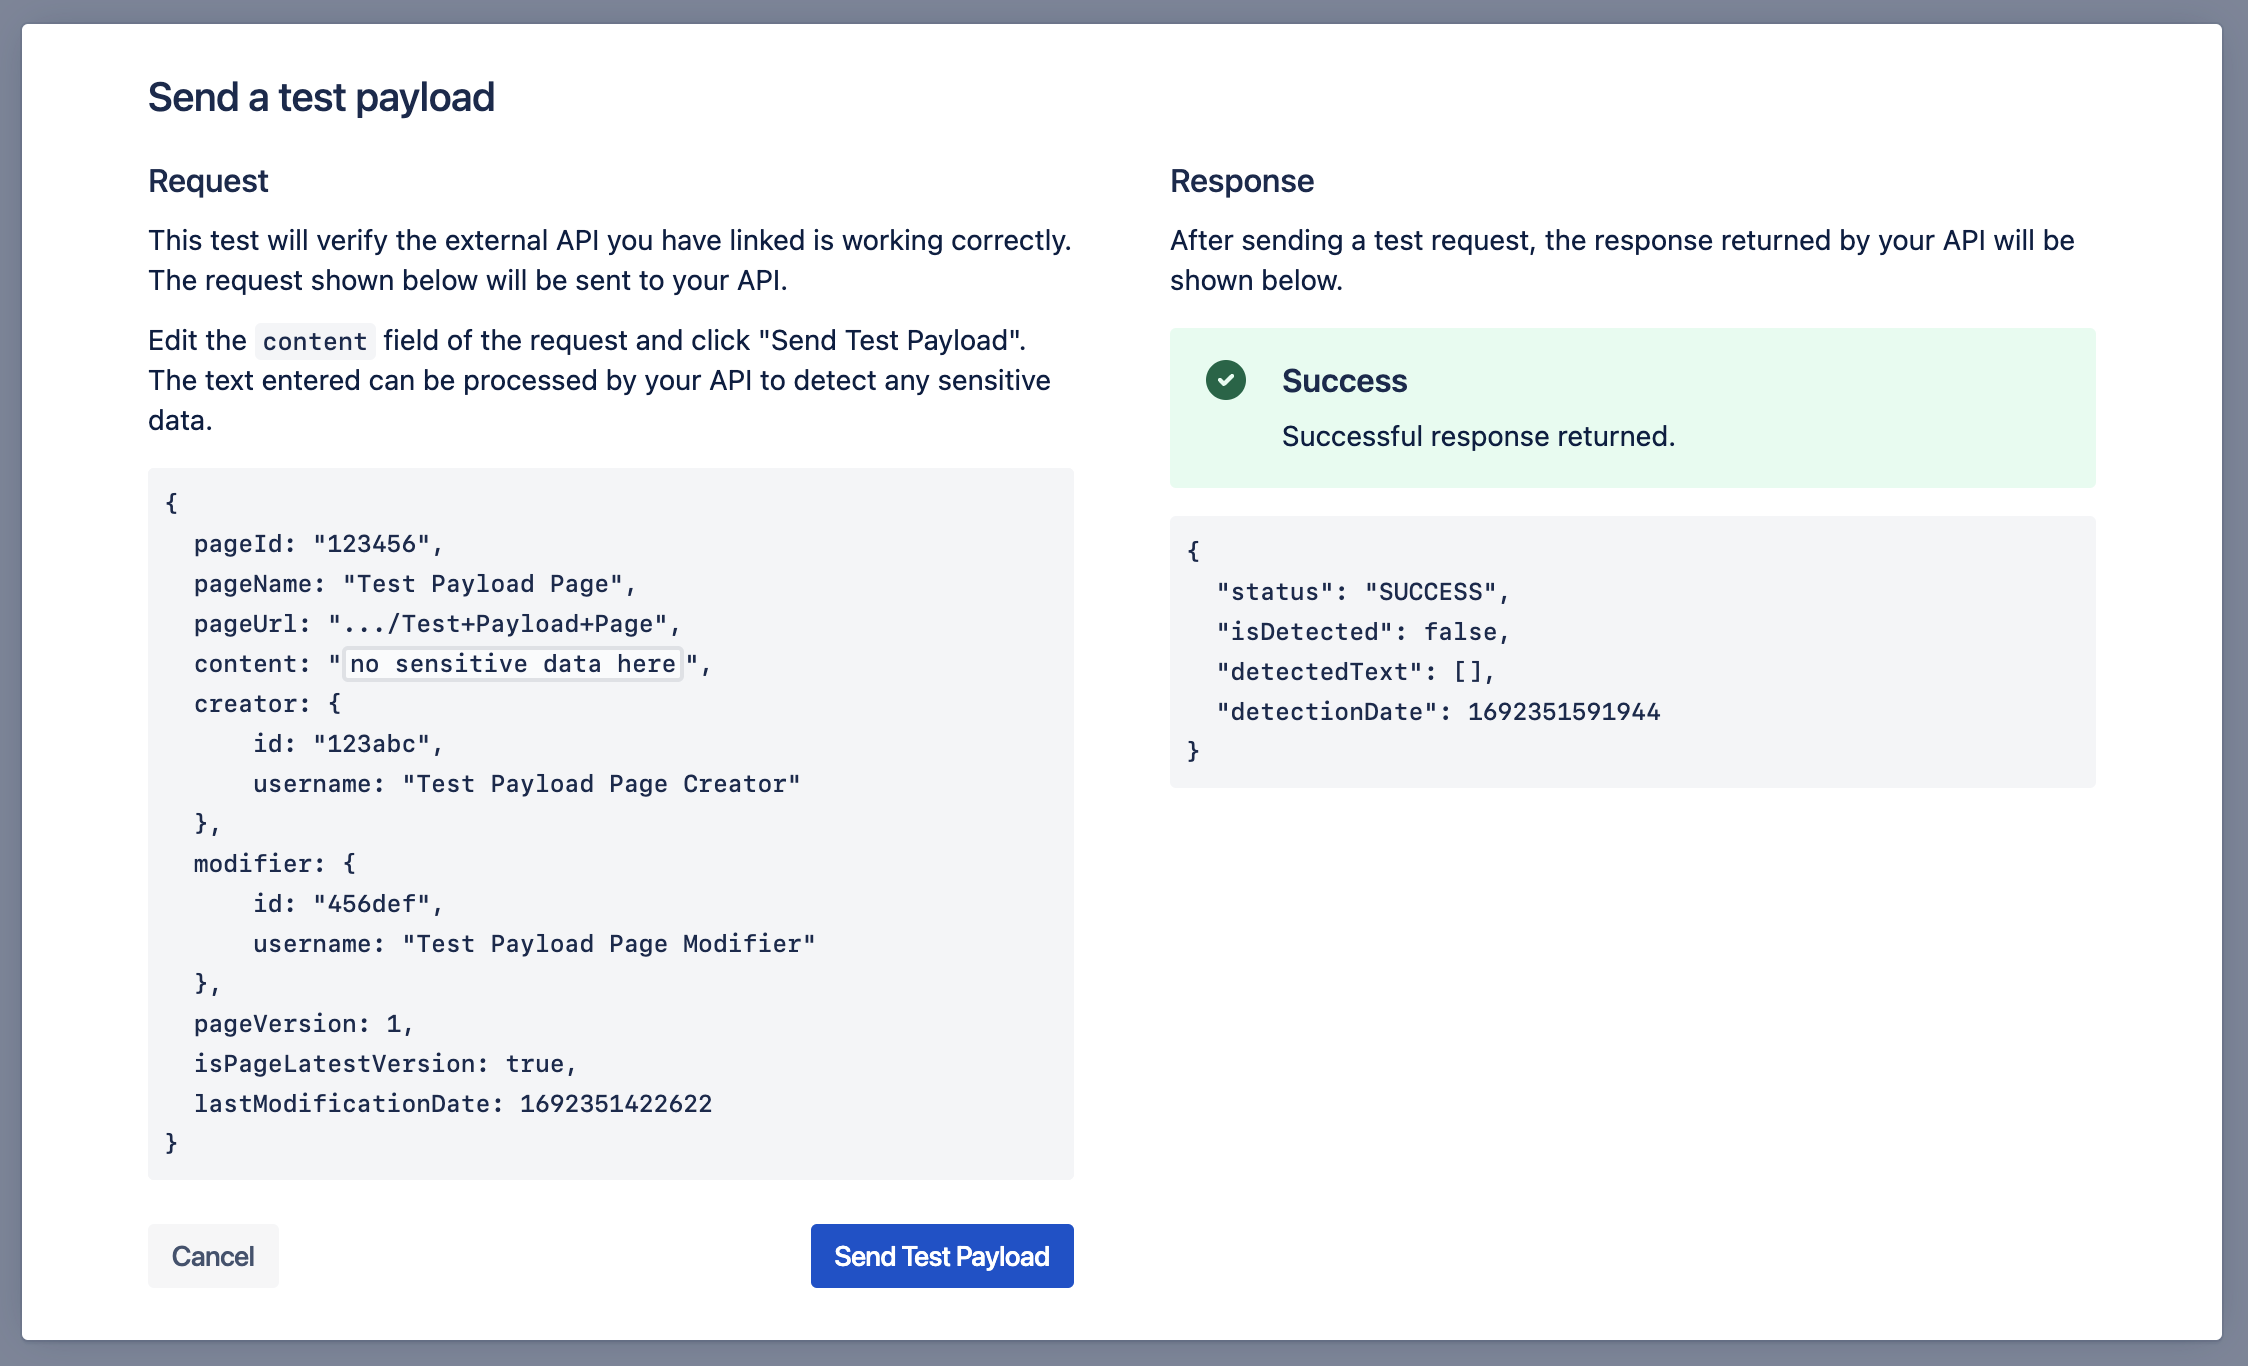Click the creator username line
Image resolution: width=2248 pixels, height=1366 pixels.
pos(526,784)
